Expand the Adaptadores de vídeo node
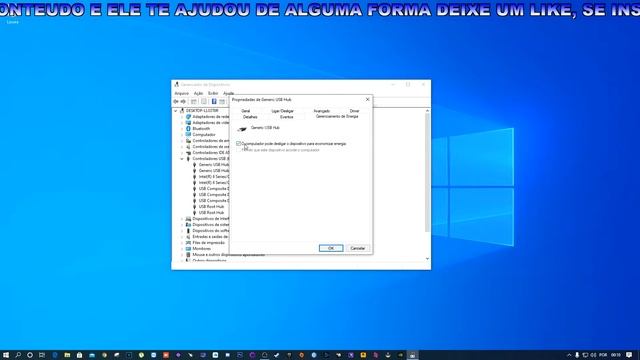 point(182,122)
